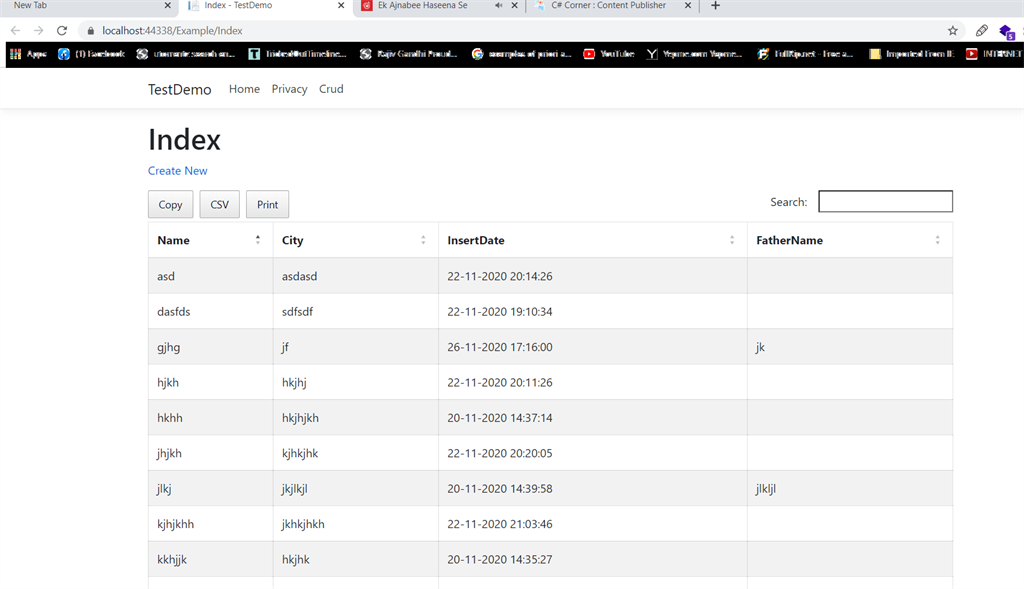
Task: Select the 'sdfsdf' city cell
Action: tap(355, 311)
